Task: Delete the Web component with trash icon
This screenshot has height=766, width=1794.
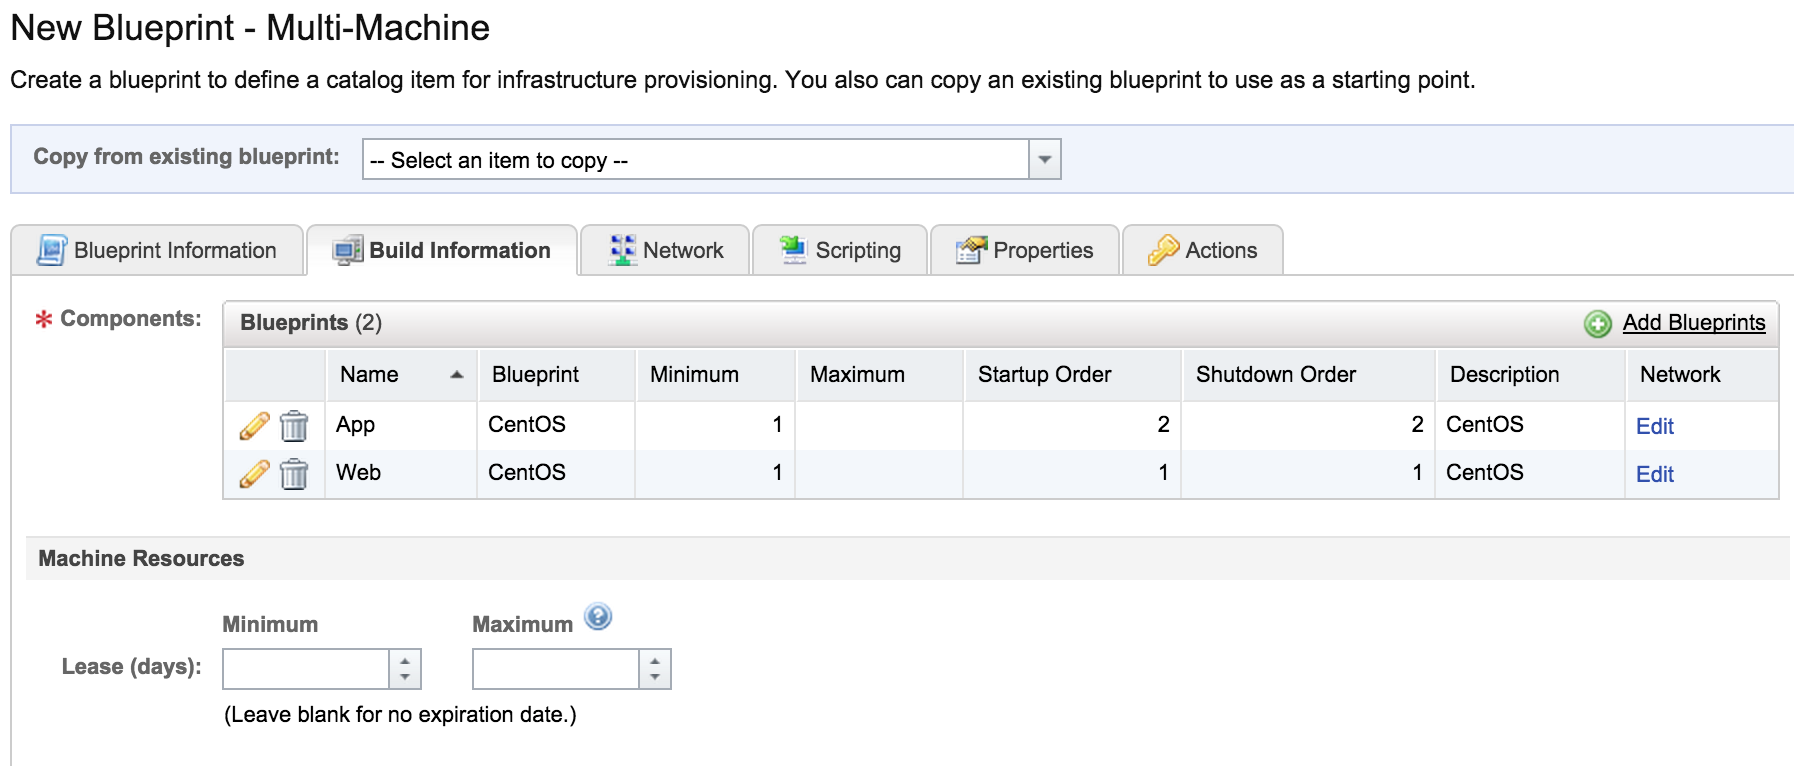Action: click(294, 474)
